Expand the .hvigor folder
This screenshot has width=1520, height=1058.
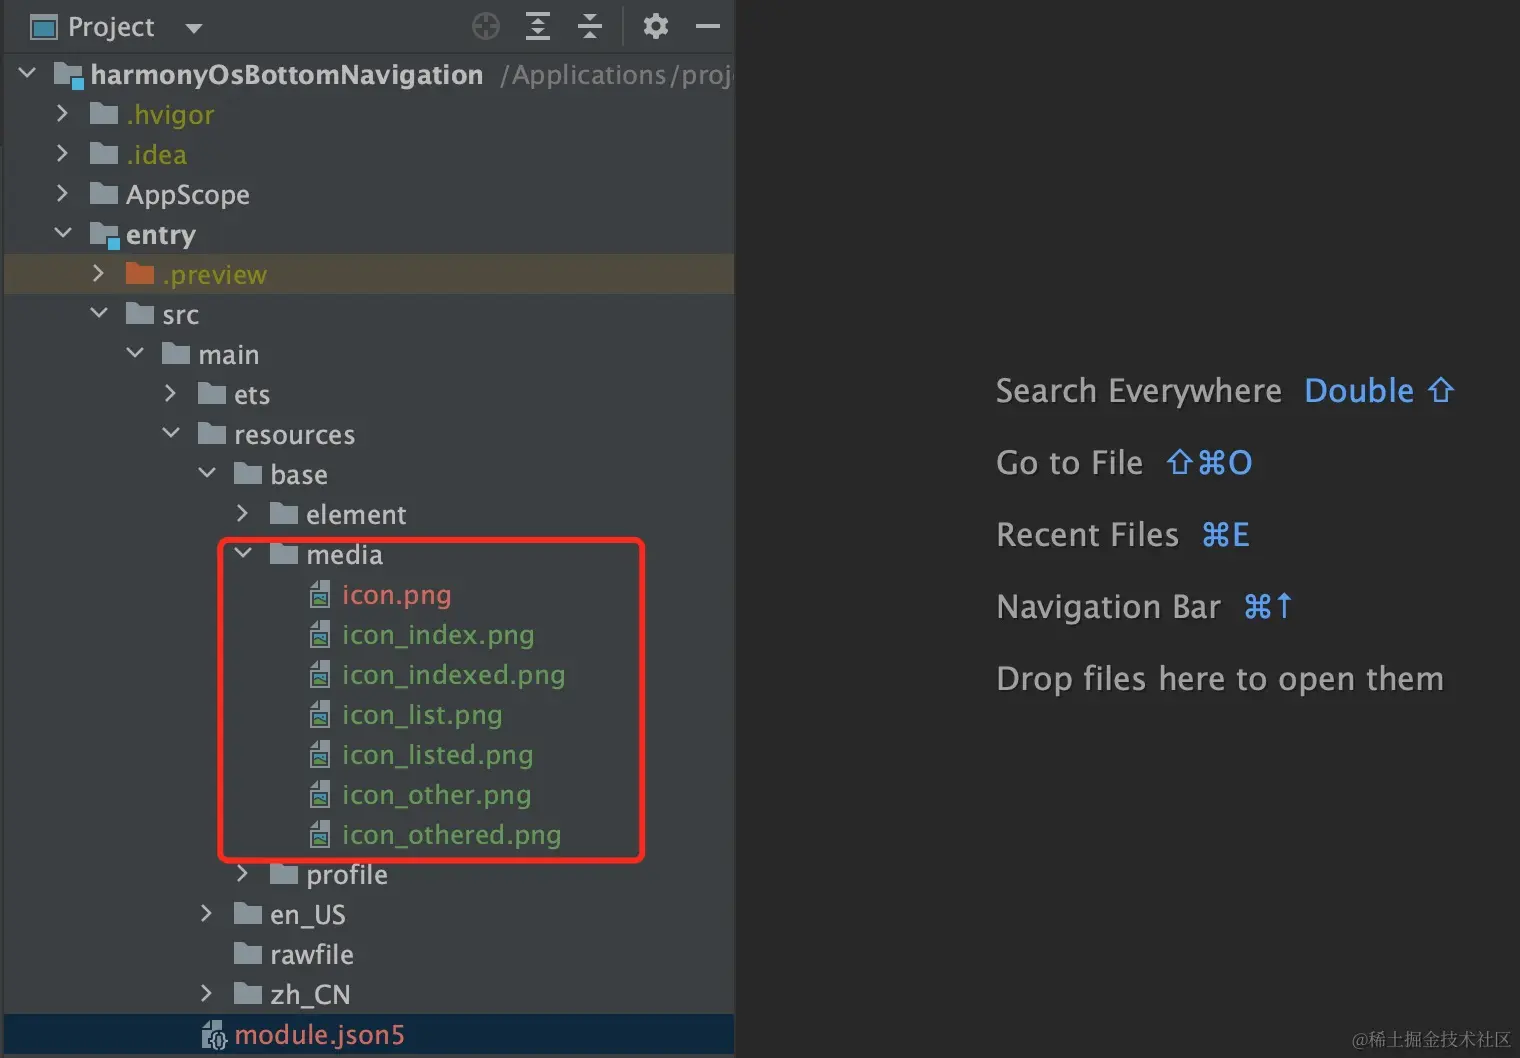point(62,114)
